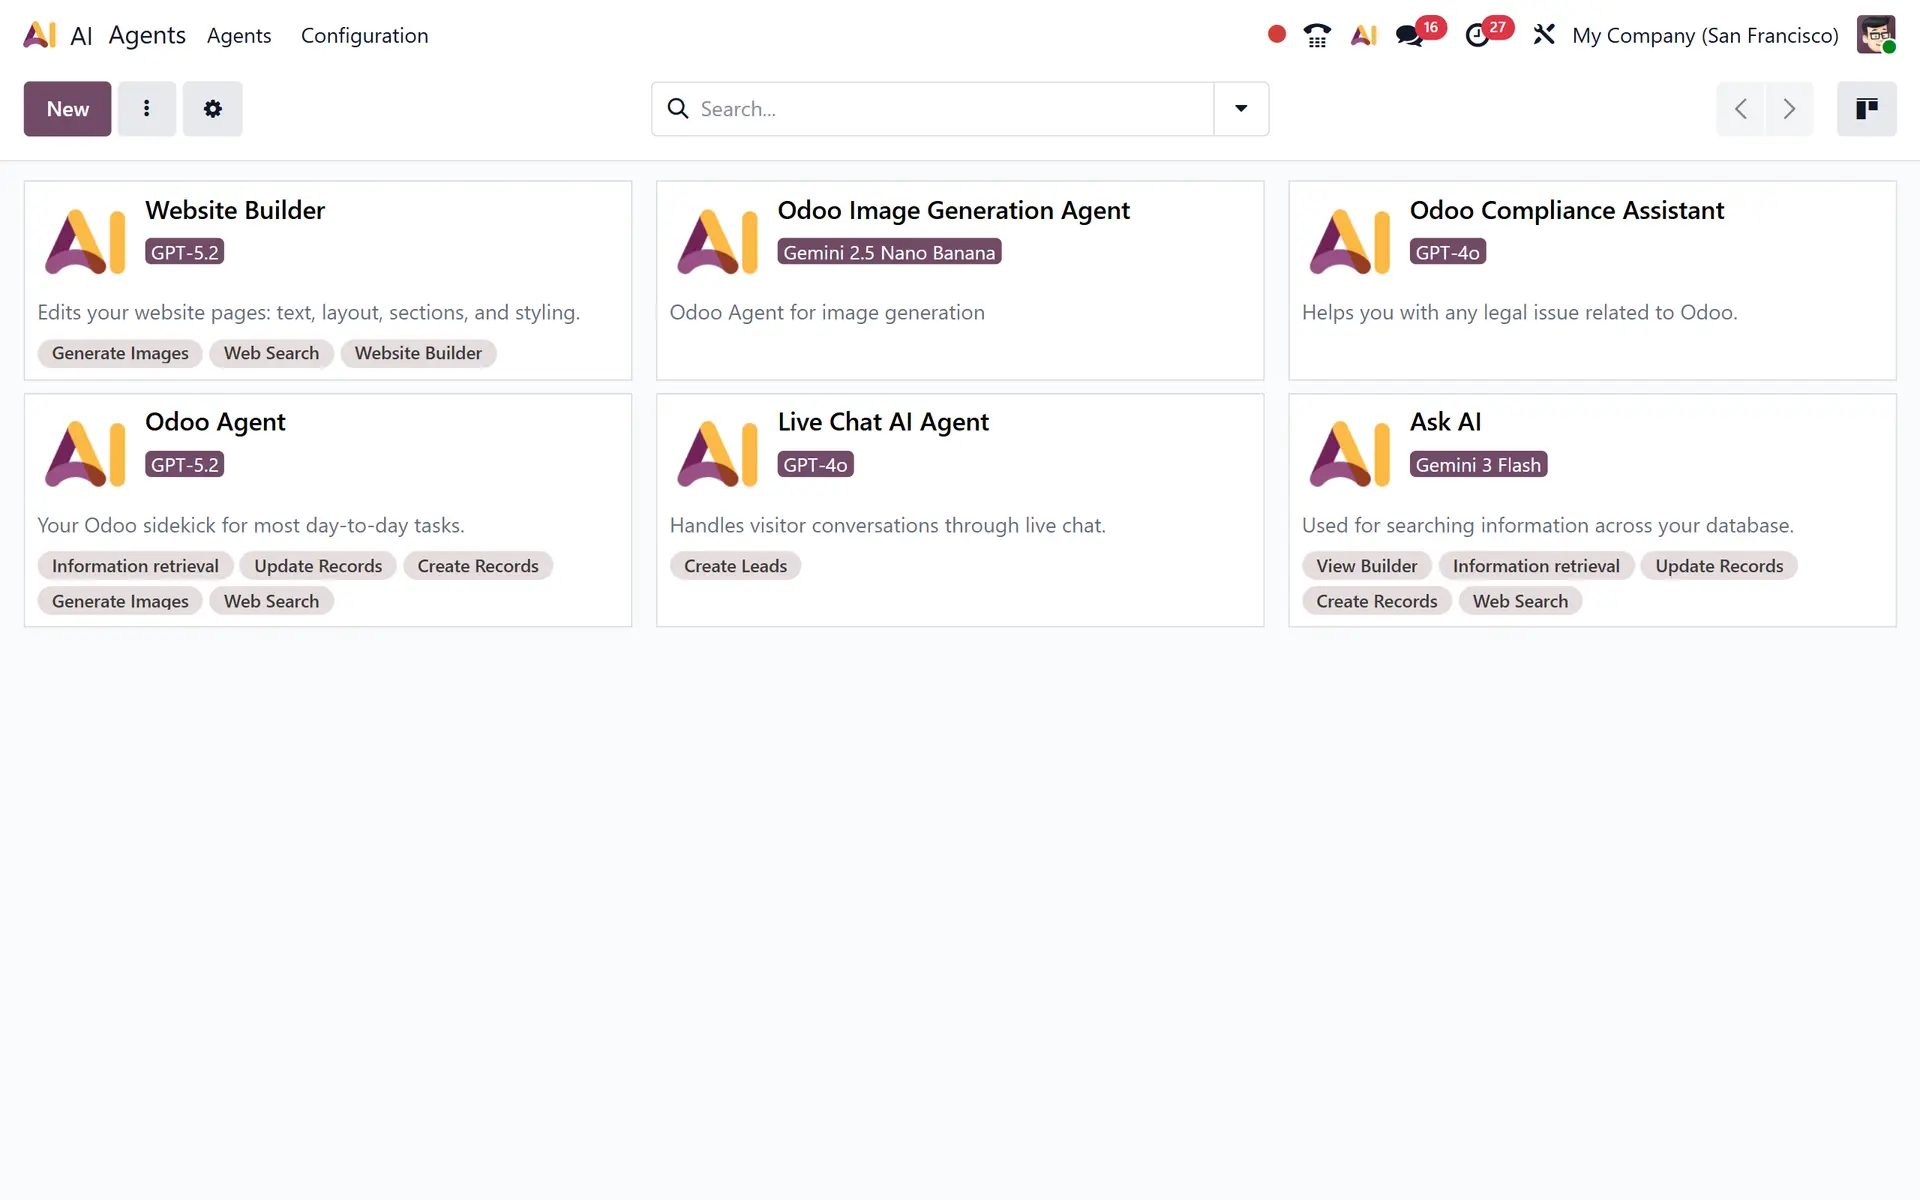Click the red recording indicator dot
The width and height of the screenshot is (1920, 1200).
click(x=1276, y=34)
